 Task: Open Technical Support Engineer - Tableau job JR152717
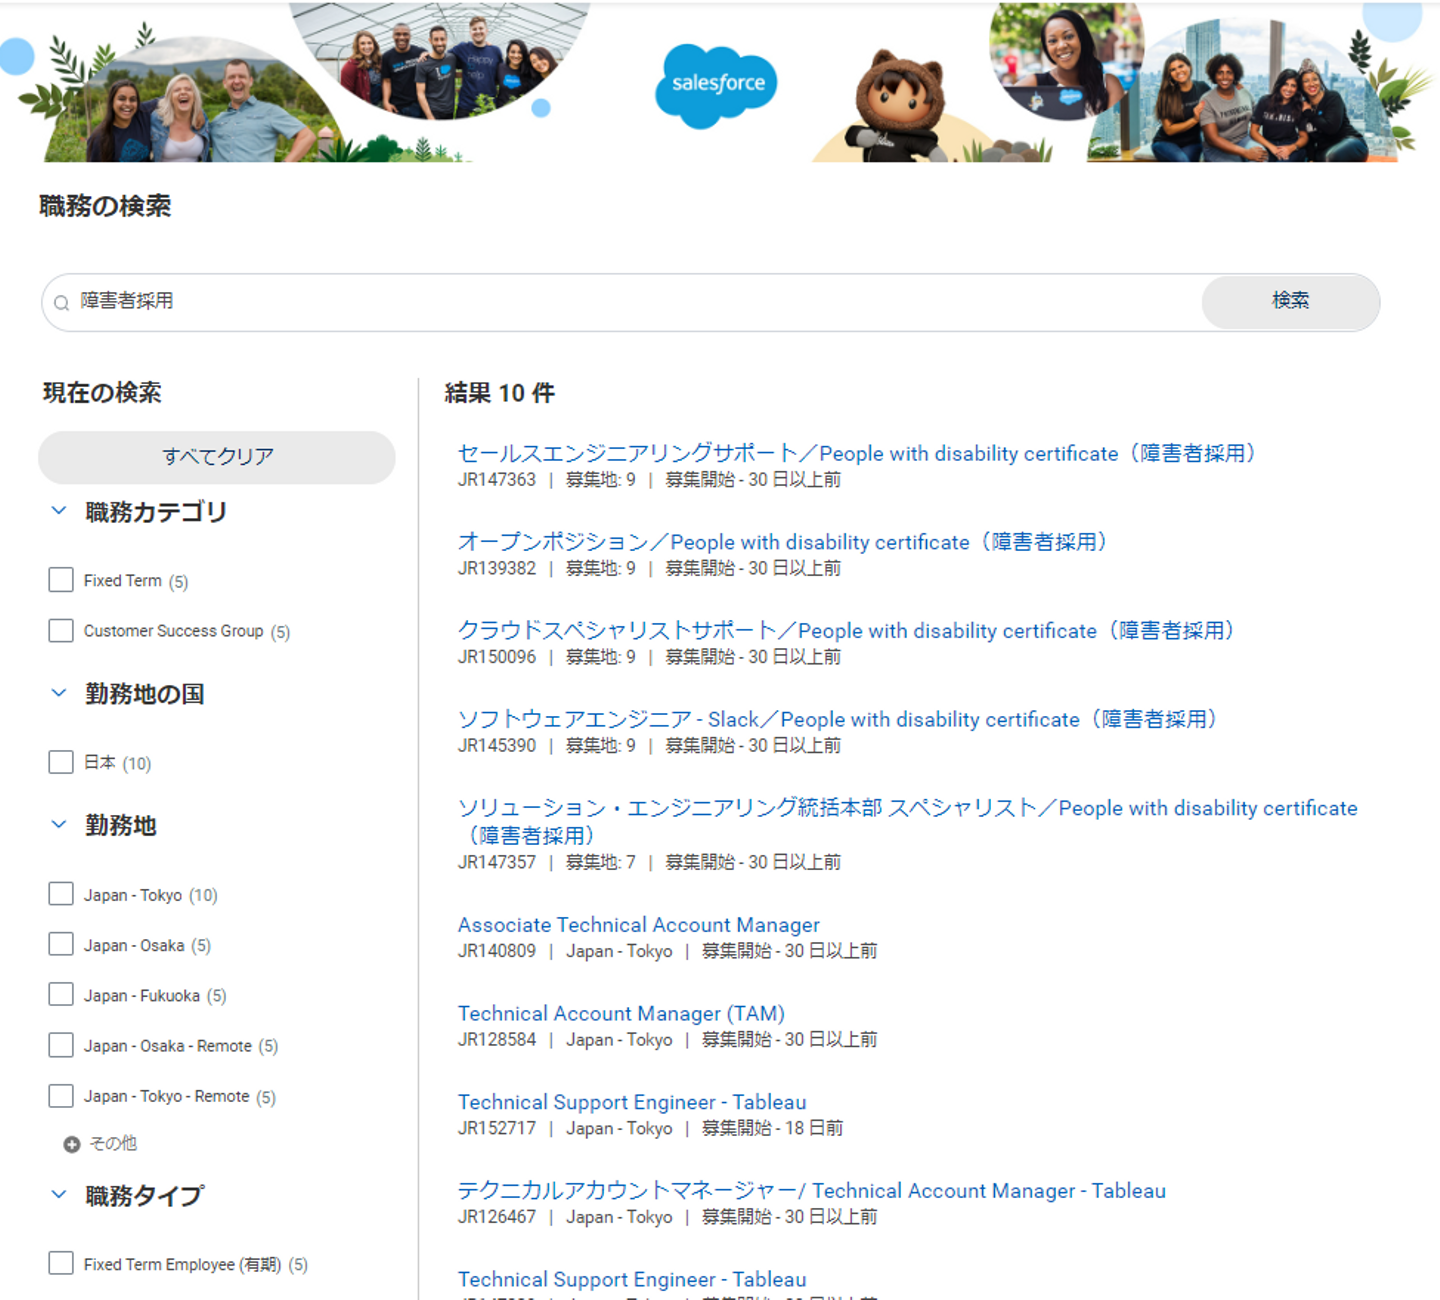point(632,1102)
